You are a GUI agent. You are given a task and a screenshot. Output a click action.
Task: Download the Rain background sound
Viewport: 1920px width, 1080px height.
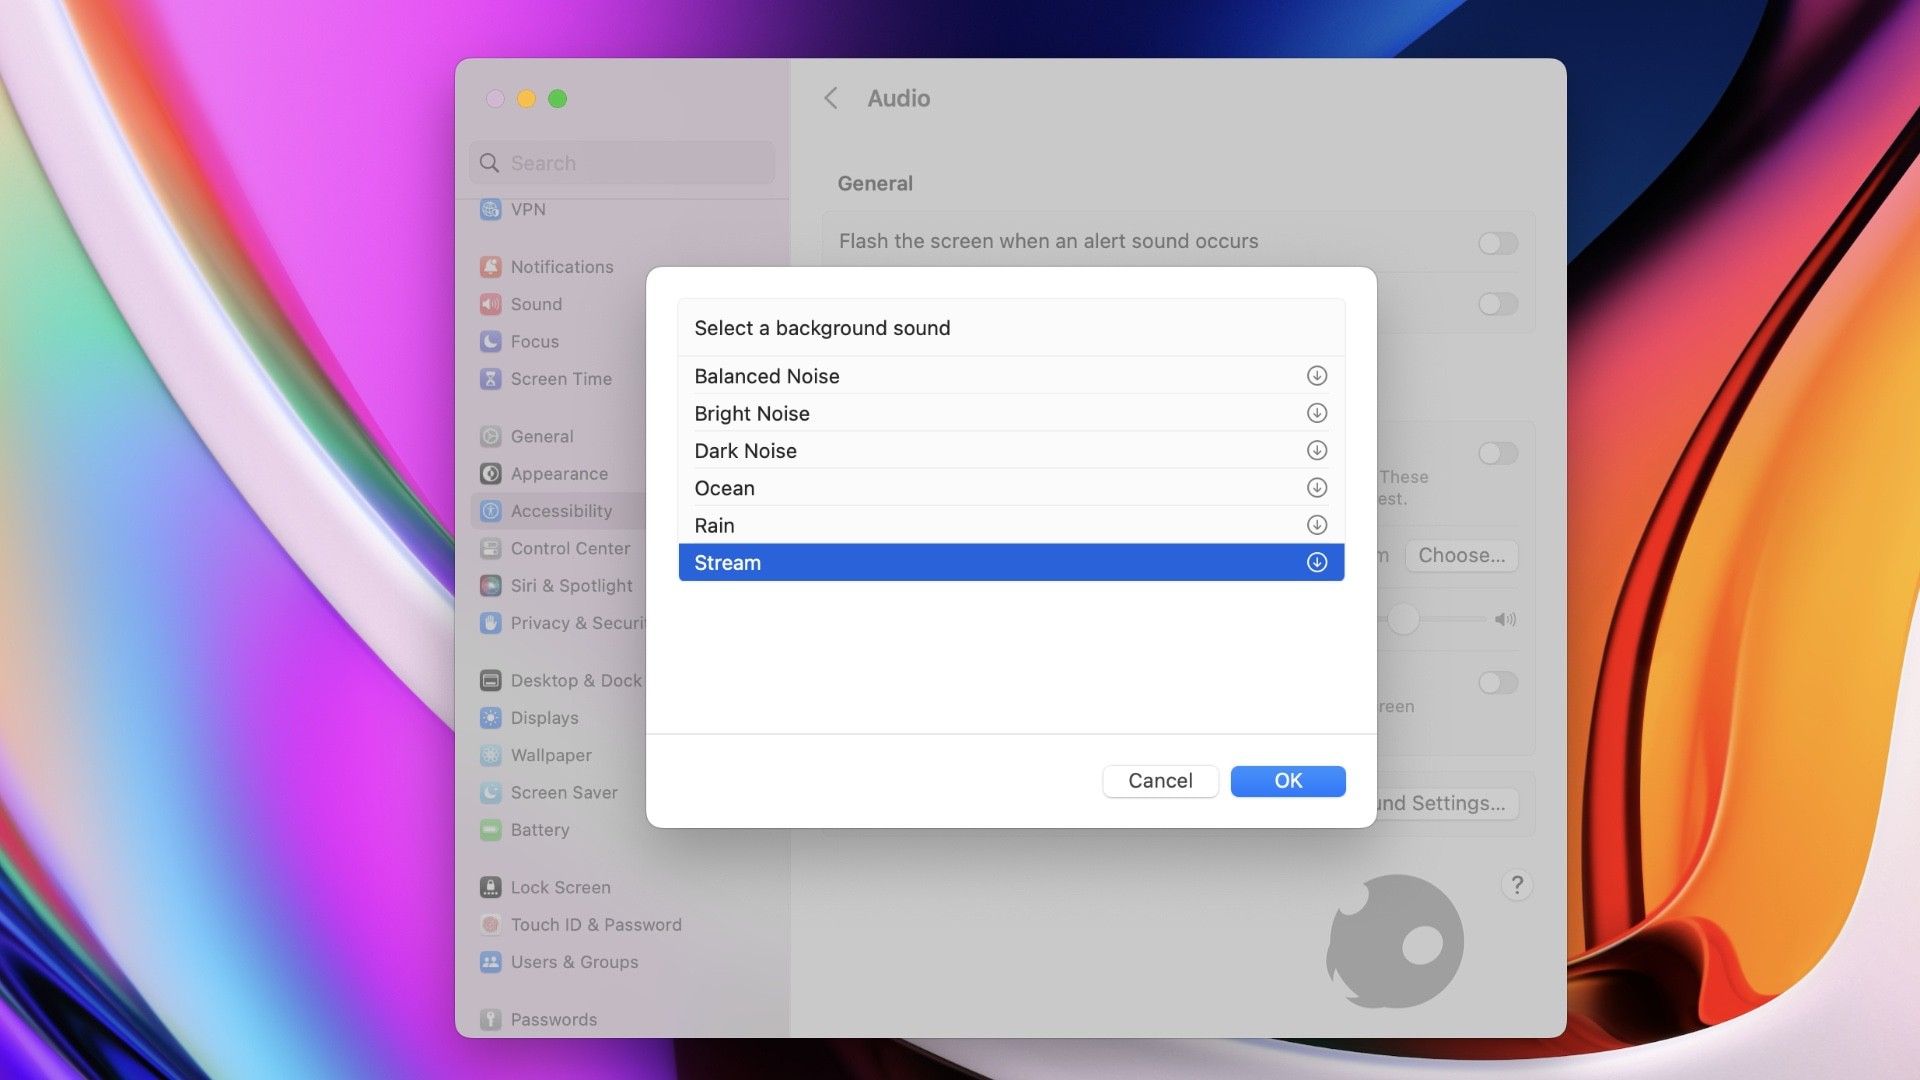point(1316,525)
